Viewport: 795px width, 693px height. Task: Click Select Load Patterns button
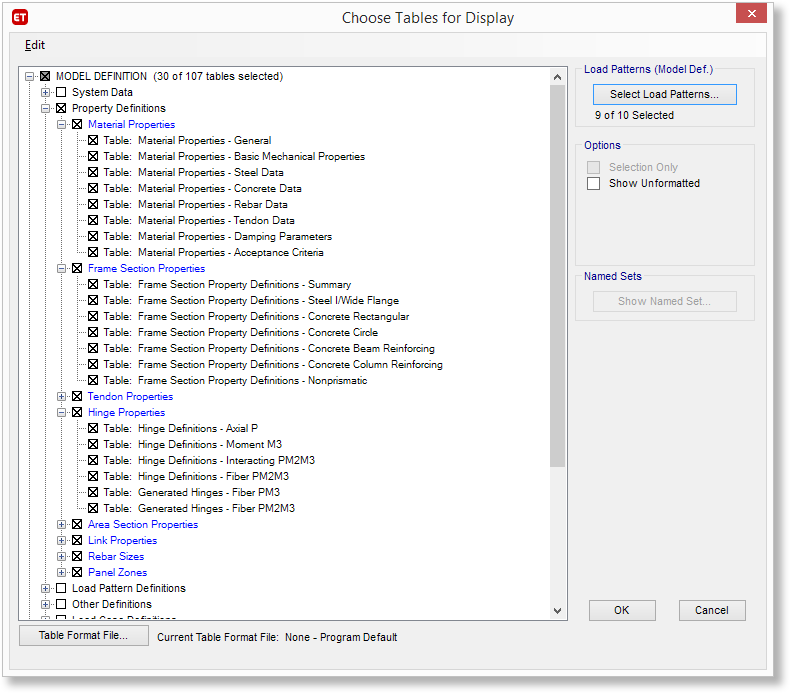coord(664,94)
